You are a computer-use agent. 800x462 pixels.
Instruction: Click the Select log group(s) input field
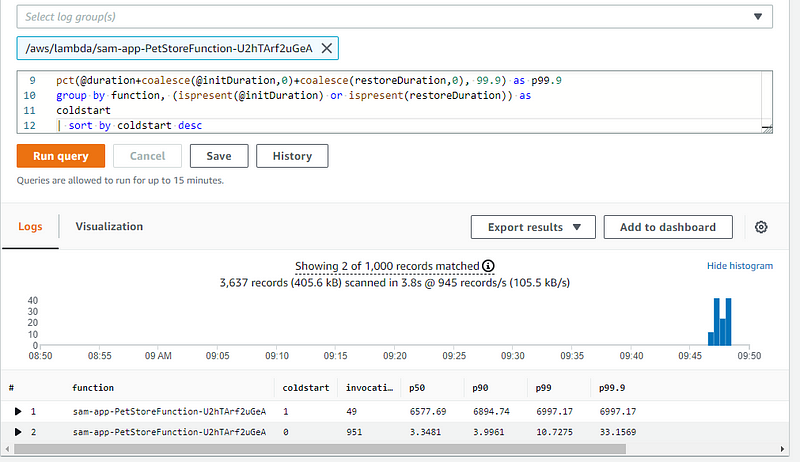tap(394, 17)
